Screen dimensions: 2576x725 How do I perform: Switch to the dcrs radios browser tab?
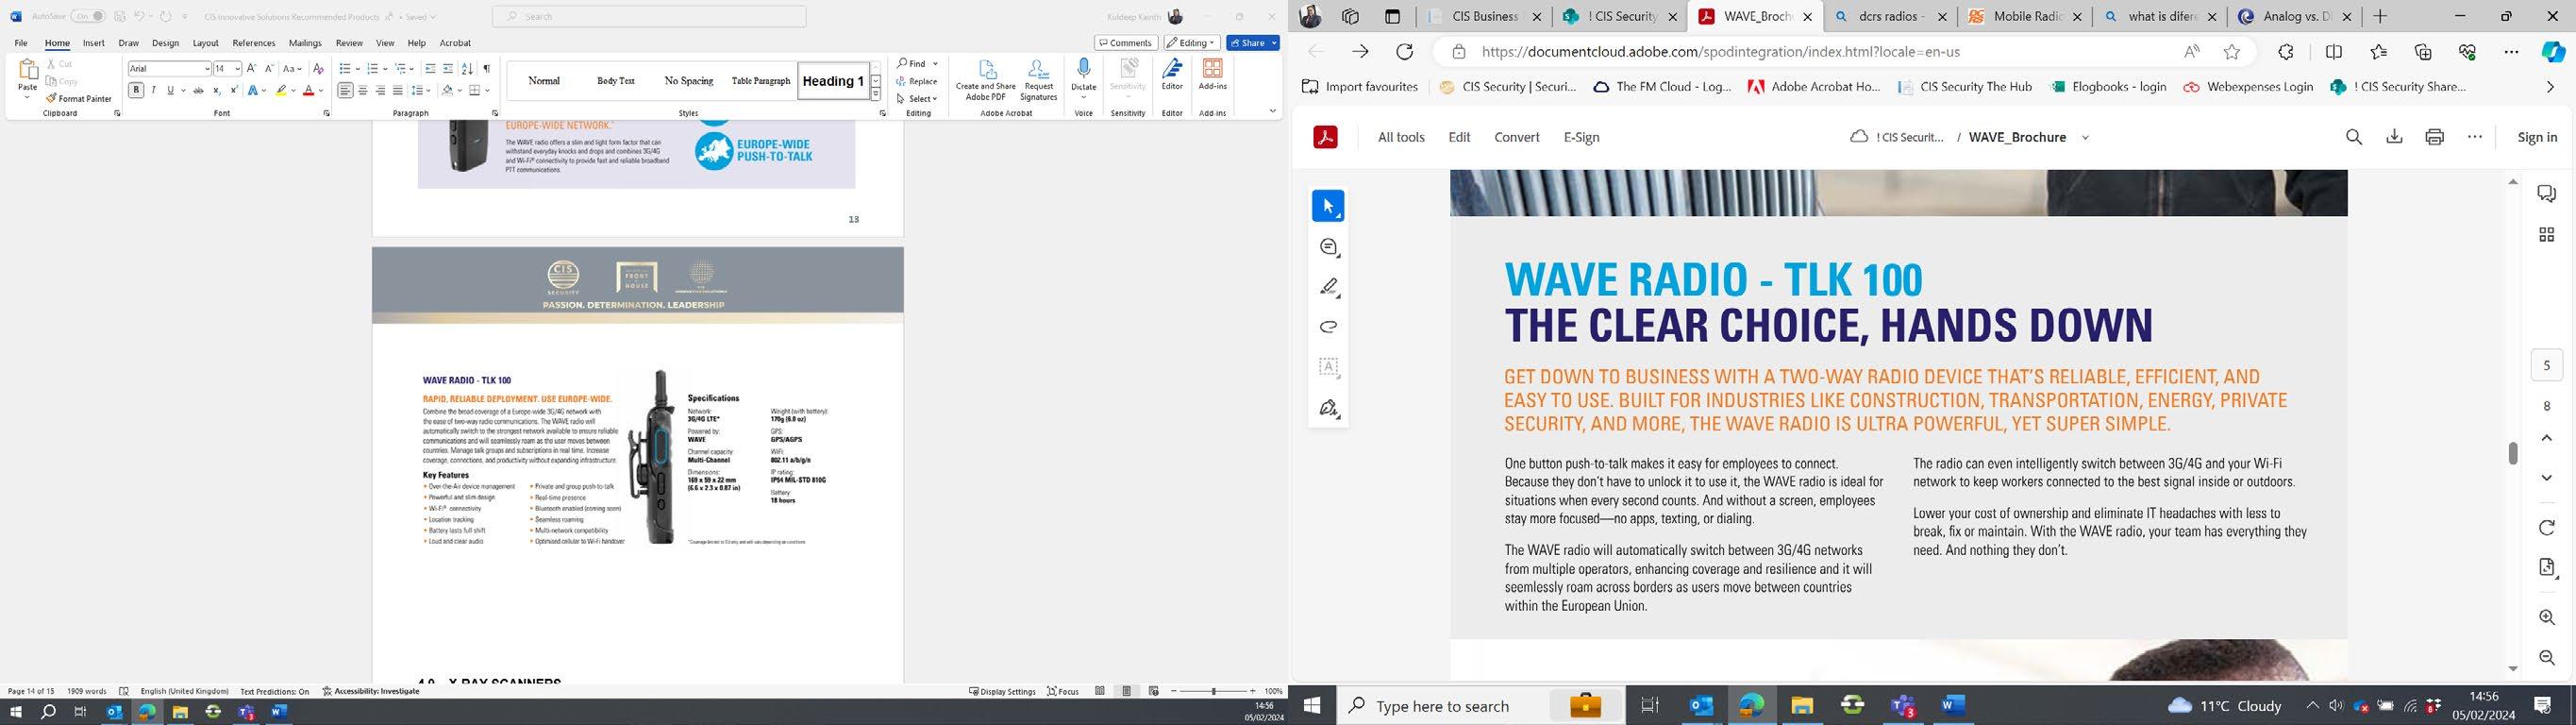pos(1890,17)
